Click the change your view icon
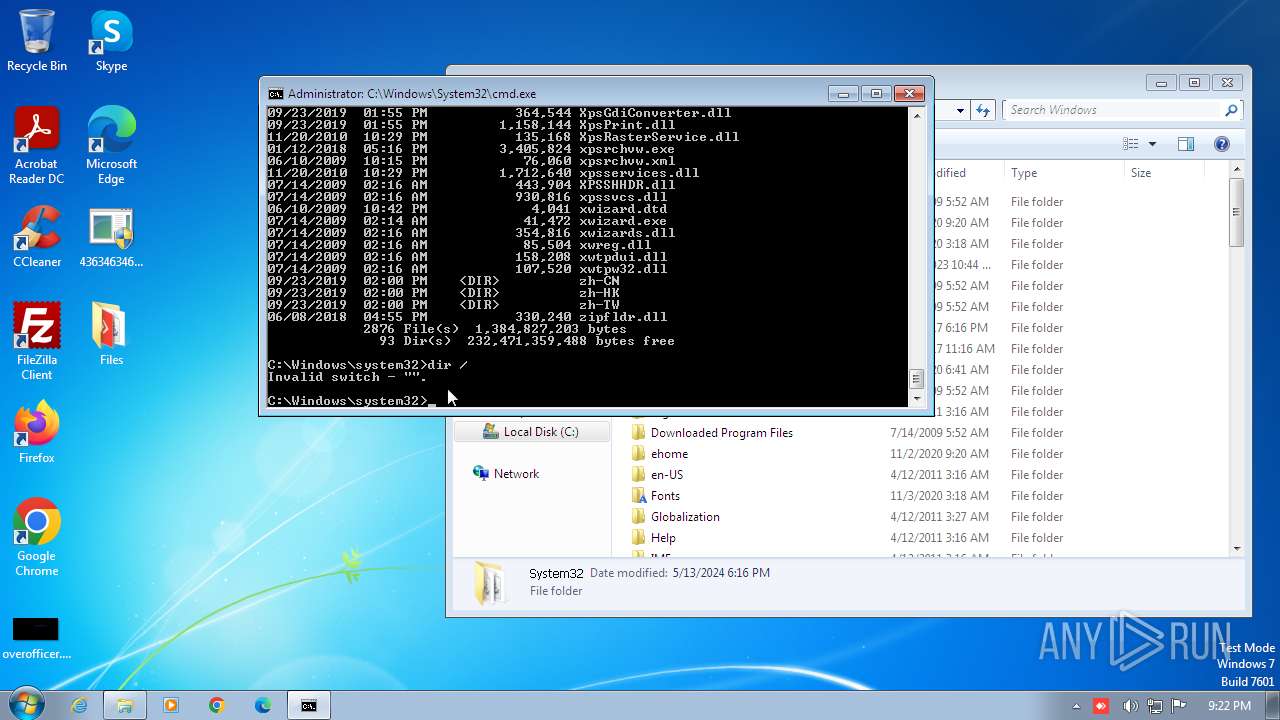This screenshot has height=720, width=1280. click(1131, 144)
